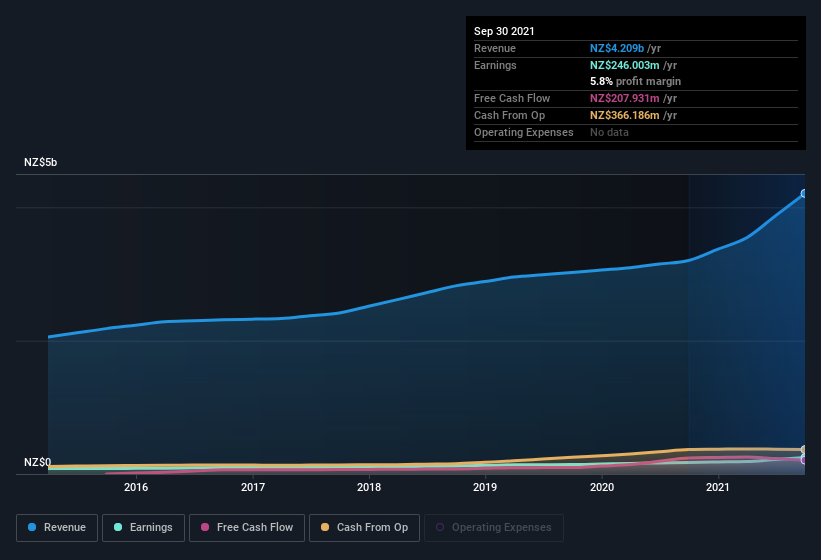
Task: Click the Revenue endpoint marker on chart
Action: (x=804, y=194)
